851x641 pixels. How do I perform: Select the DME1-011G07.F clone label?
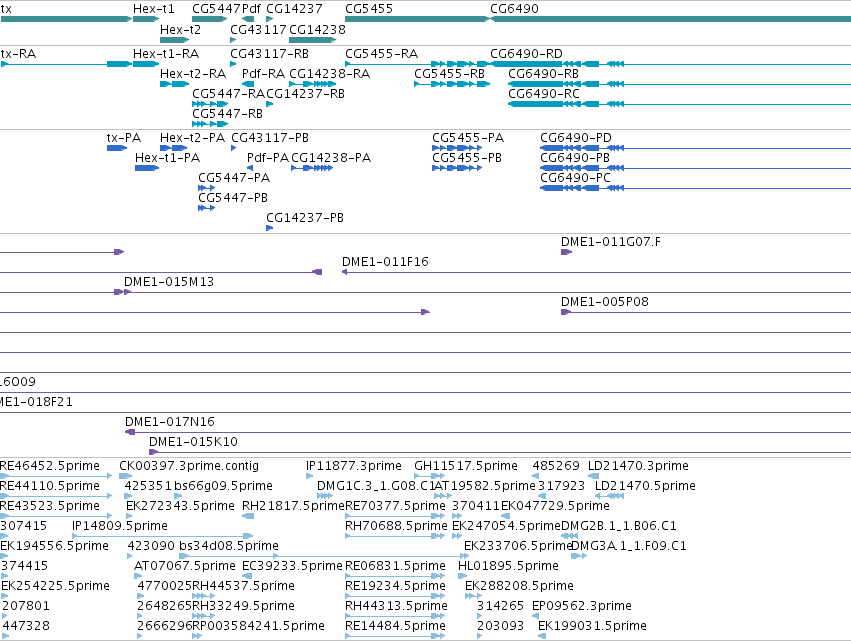[611, 242]
